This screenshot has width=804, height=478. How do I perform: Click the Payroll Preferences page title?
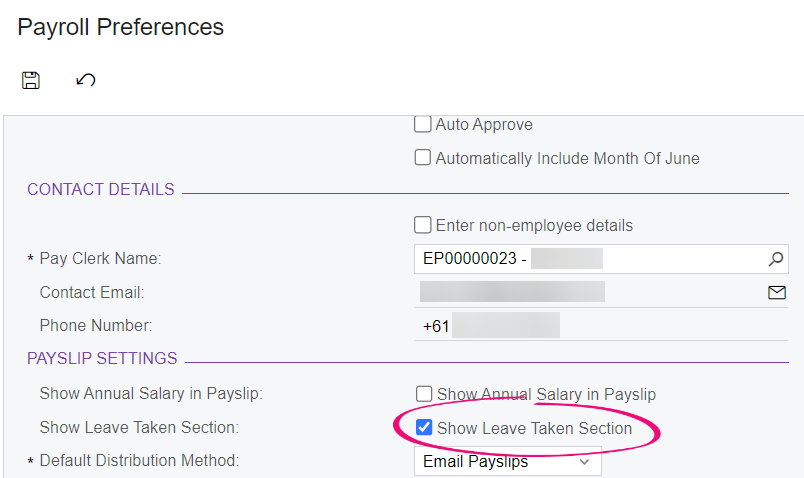(121, 27)
